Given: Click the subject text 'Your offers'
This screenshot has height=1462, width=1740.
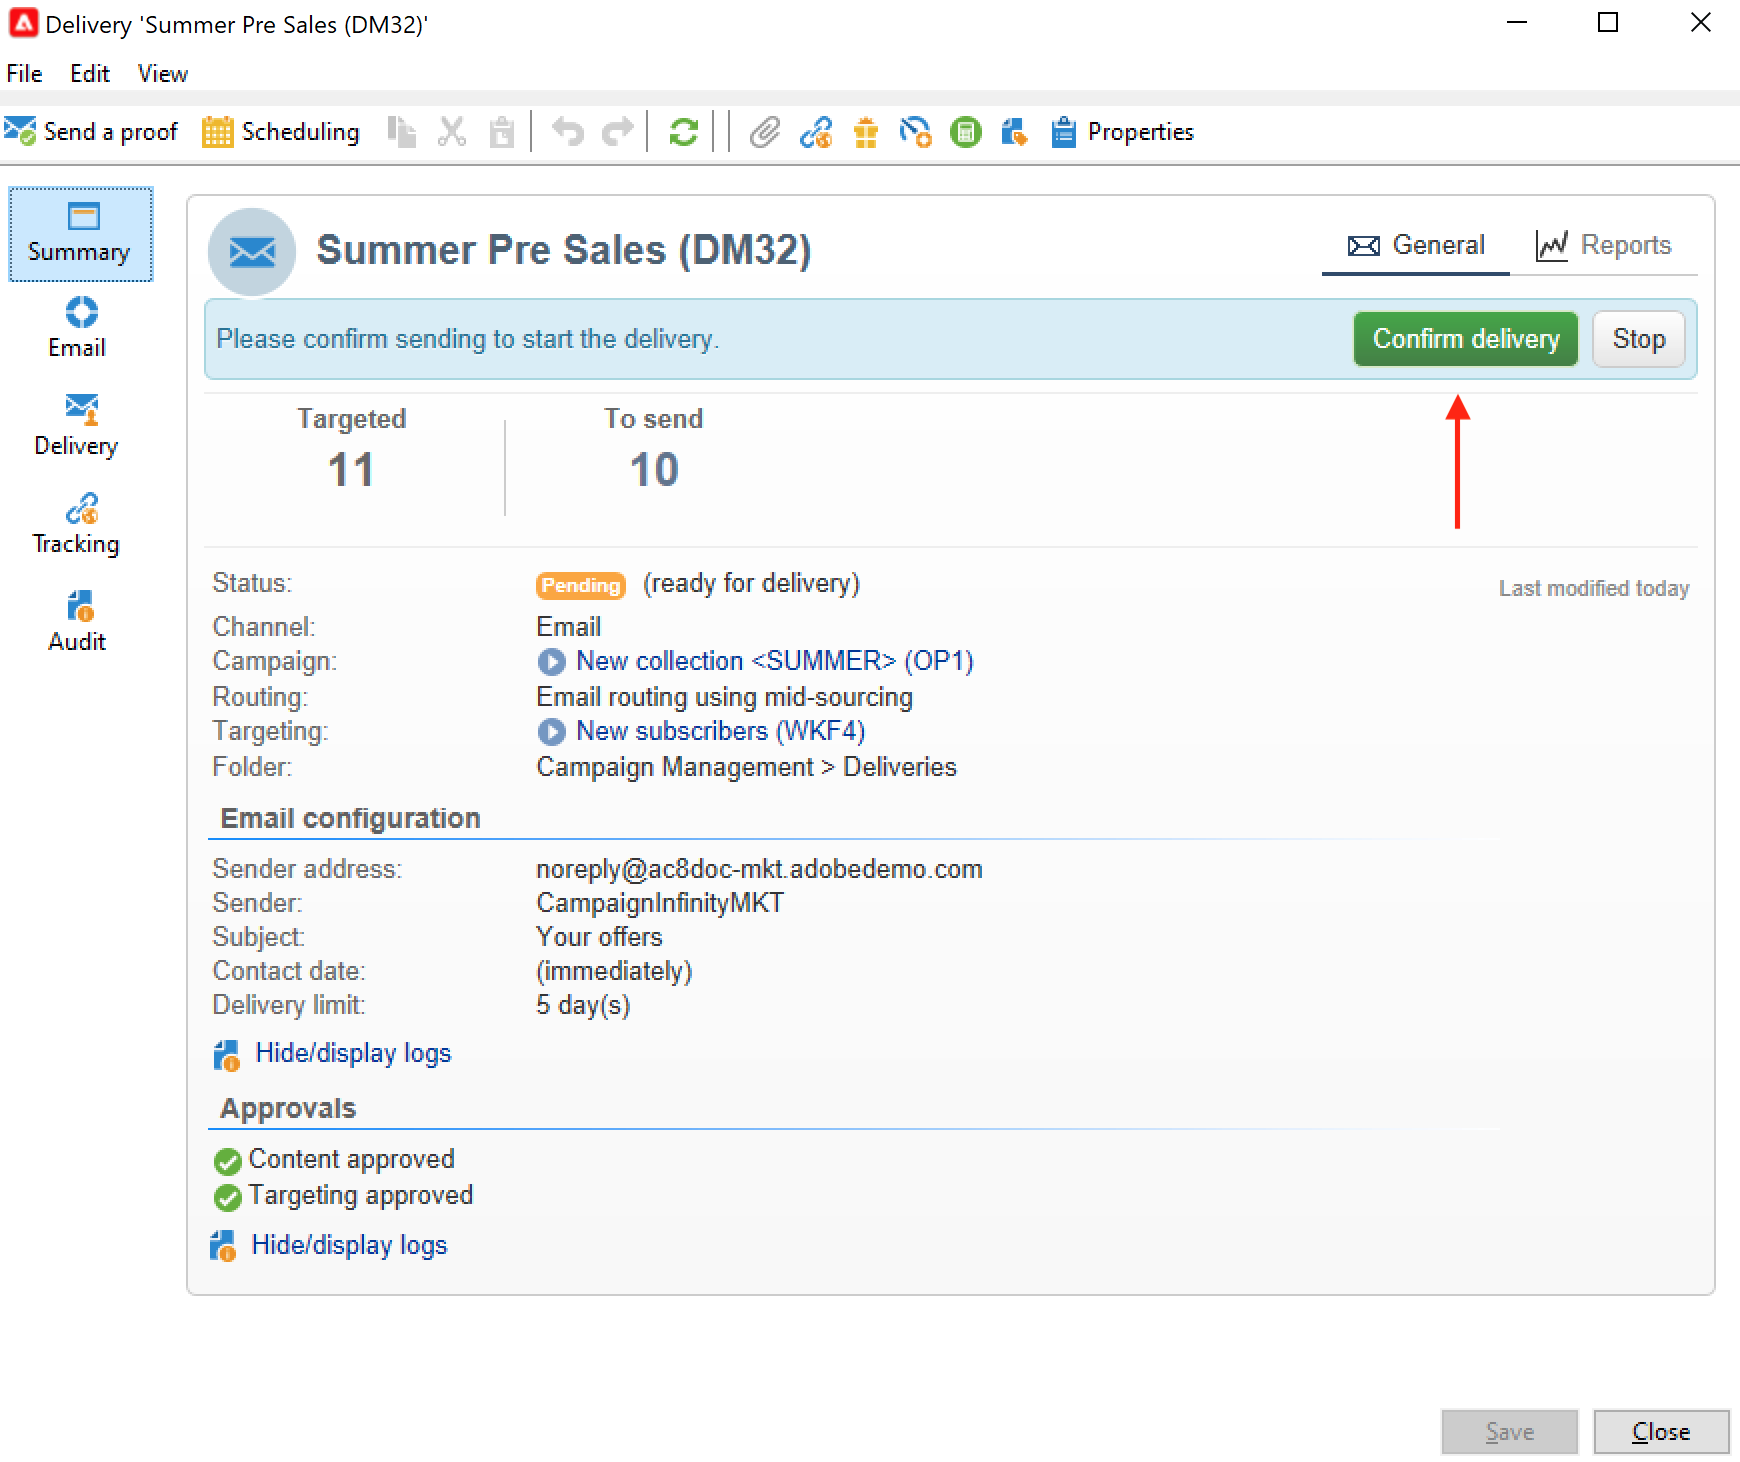Looking at the screenshot, I should (600, 937).
